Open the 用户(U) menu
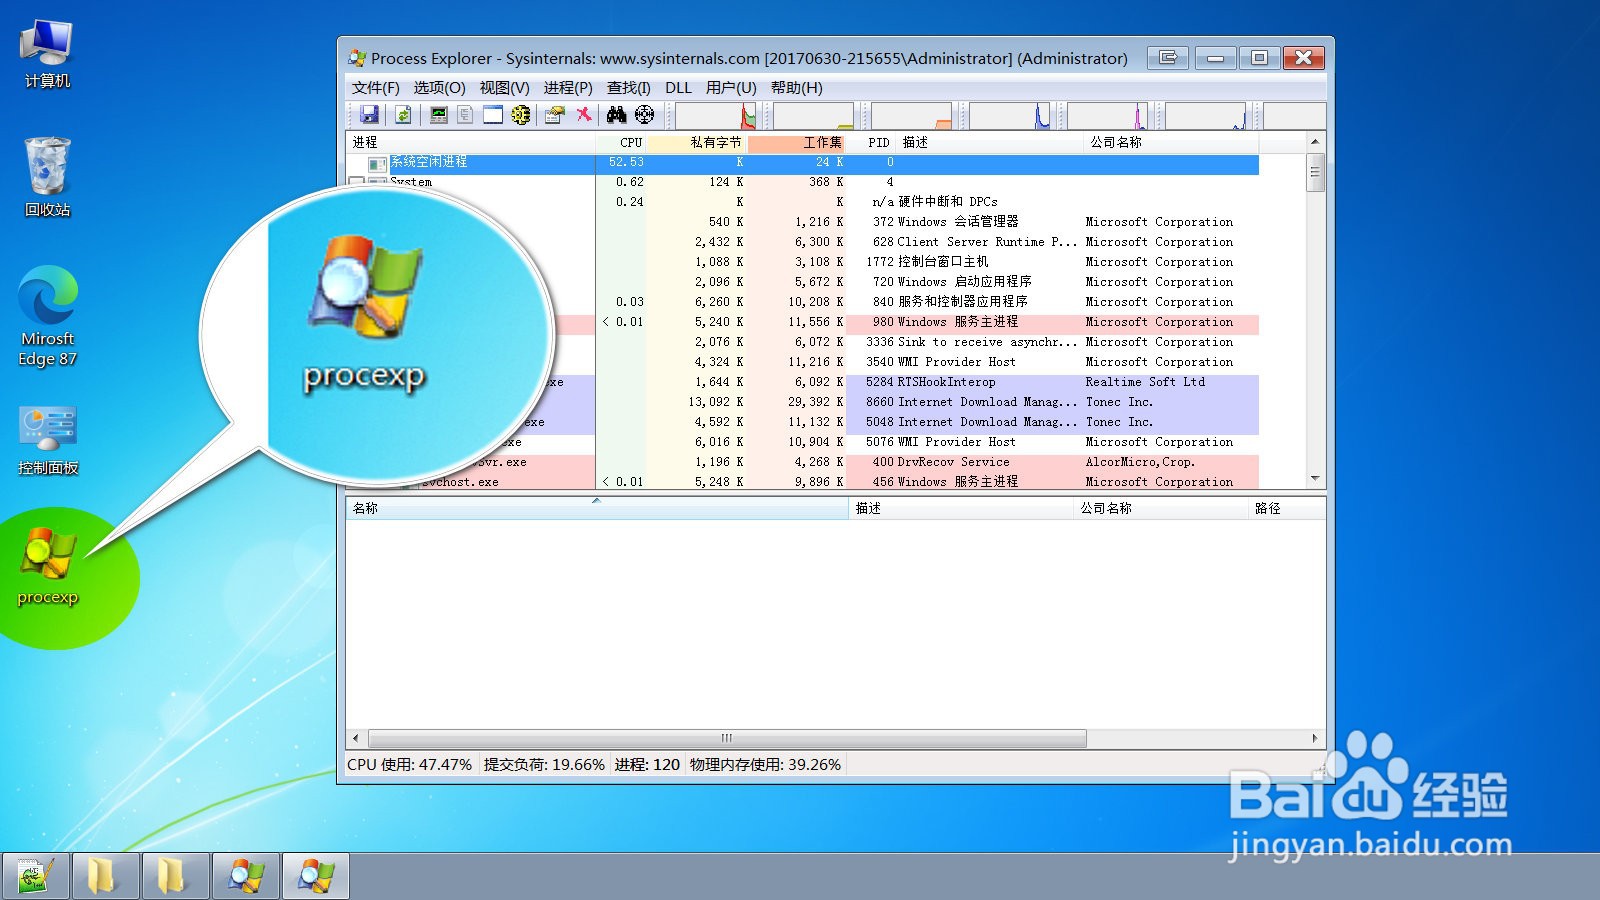The height and width of the screenshot is (900, 1600). (x=731, y=88)
